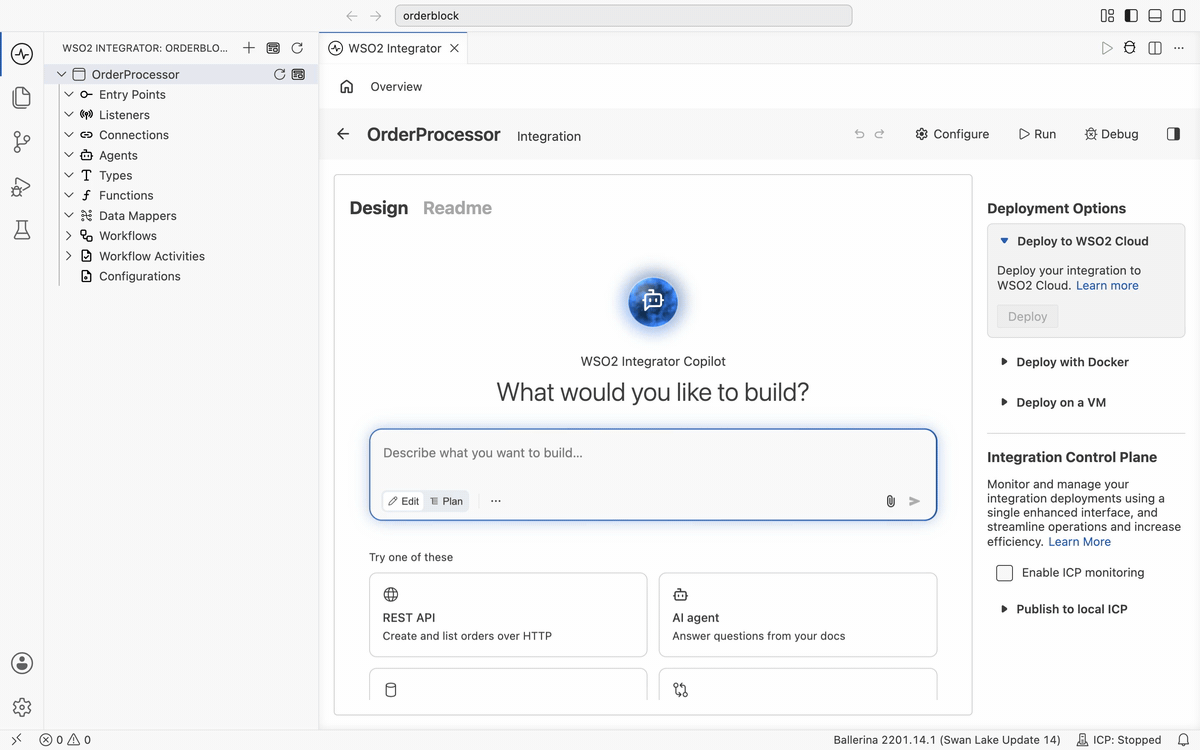Click the Debug button
Image resolution: width=1200 pixels, height=750 pixels.
pos(1111,134)
